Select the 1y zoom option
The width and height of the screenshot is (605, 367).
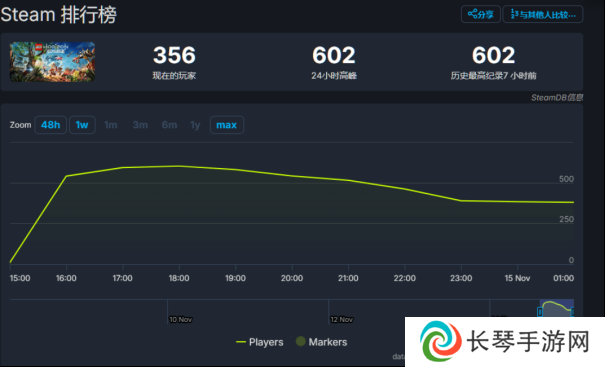tap(195, 125)
